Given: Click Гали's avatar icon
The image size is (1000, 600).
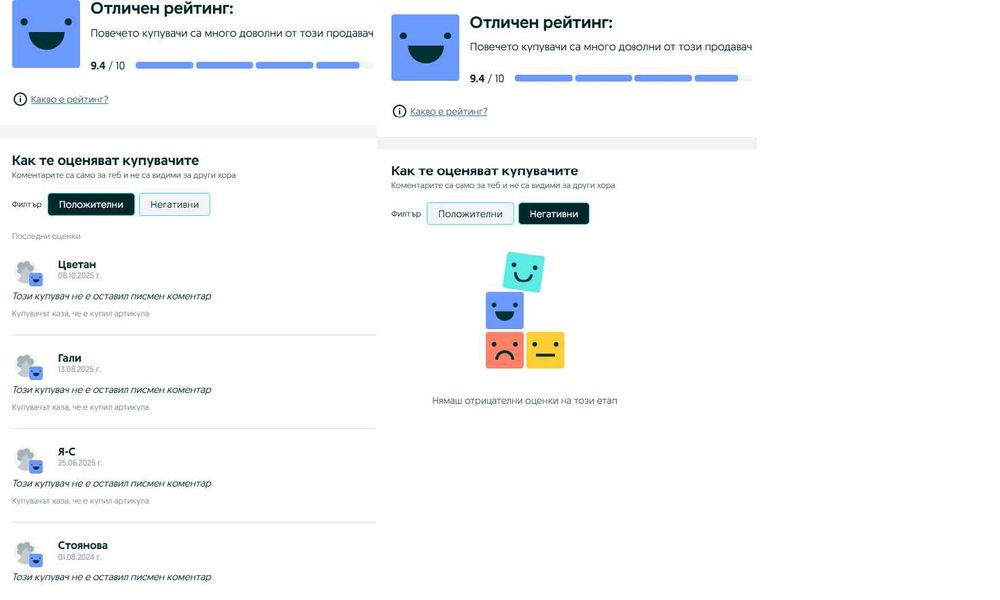Looking at the screenshot, I should [28, 365].
